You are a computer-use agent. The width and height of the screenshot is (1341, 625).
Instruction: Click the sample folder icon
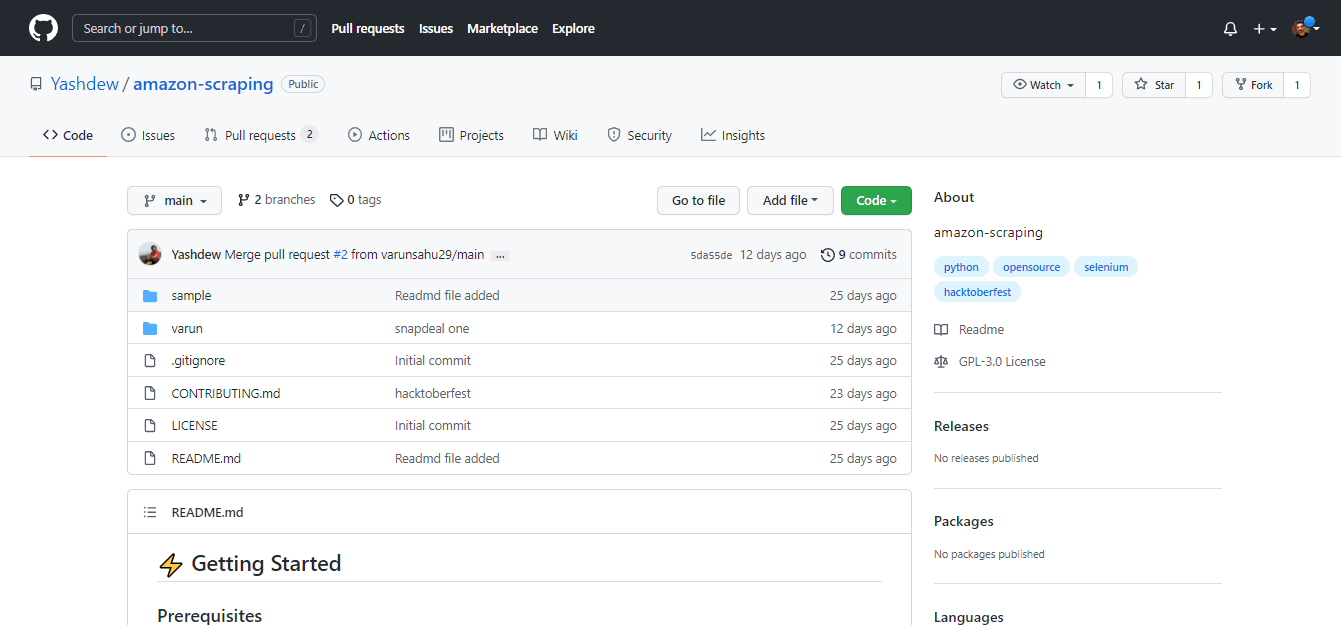[150, 296]
